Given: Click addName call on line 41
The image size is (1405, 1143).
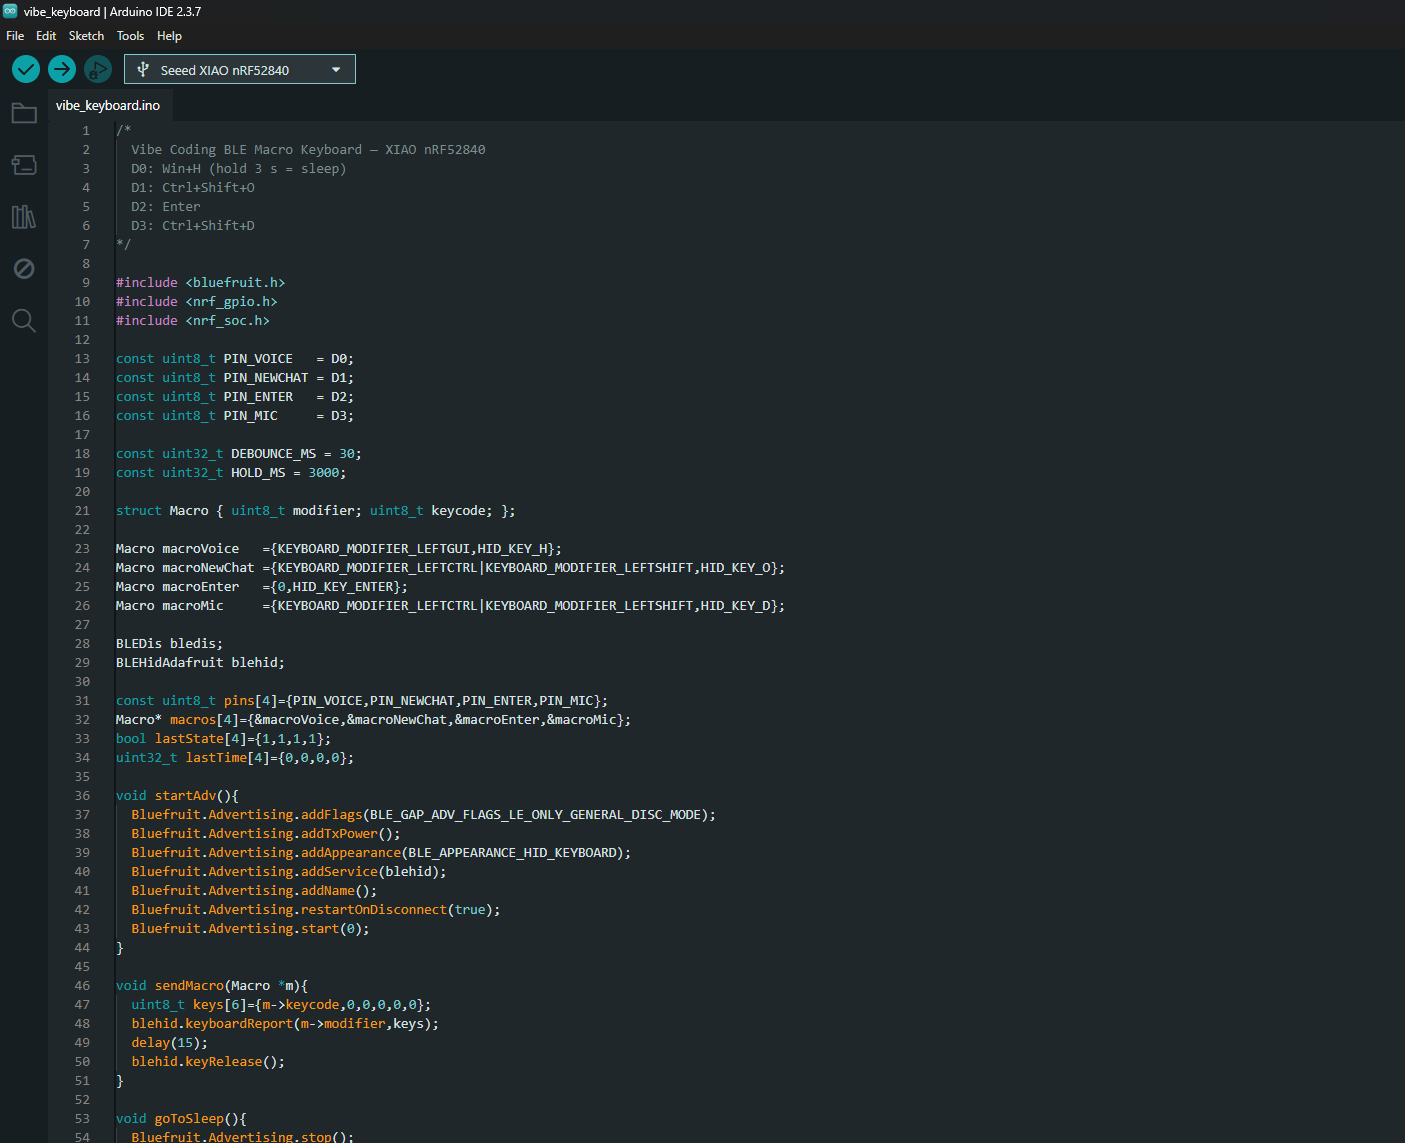Looking at the screenshot, I should tap(254, 891).
